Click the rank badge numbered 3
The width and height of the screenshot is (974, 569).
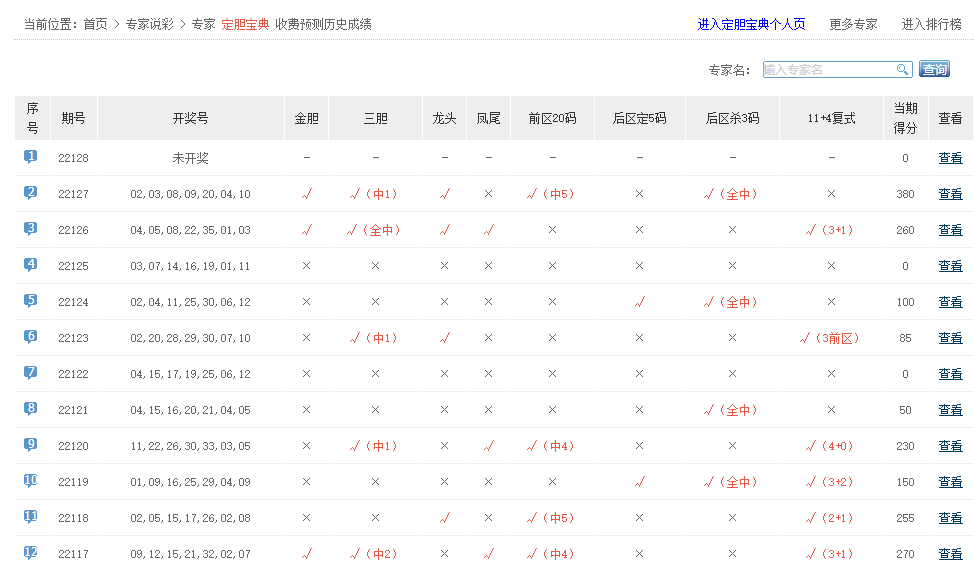pos(31,229)
